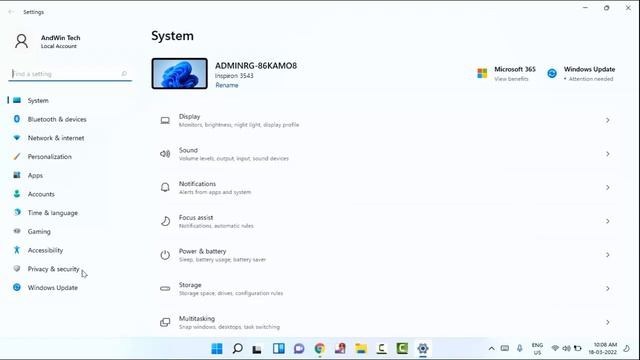Click the tray microphone icon

(x=519, y=348)
